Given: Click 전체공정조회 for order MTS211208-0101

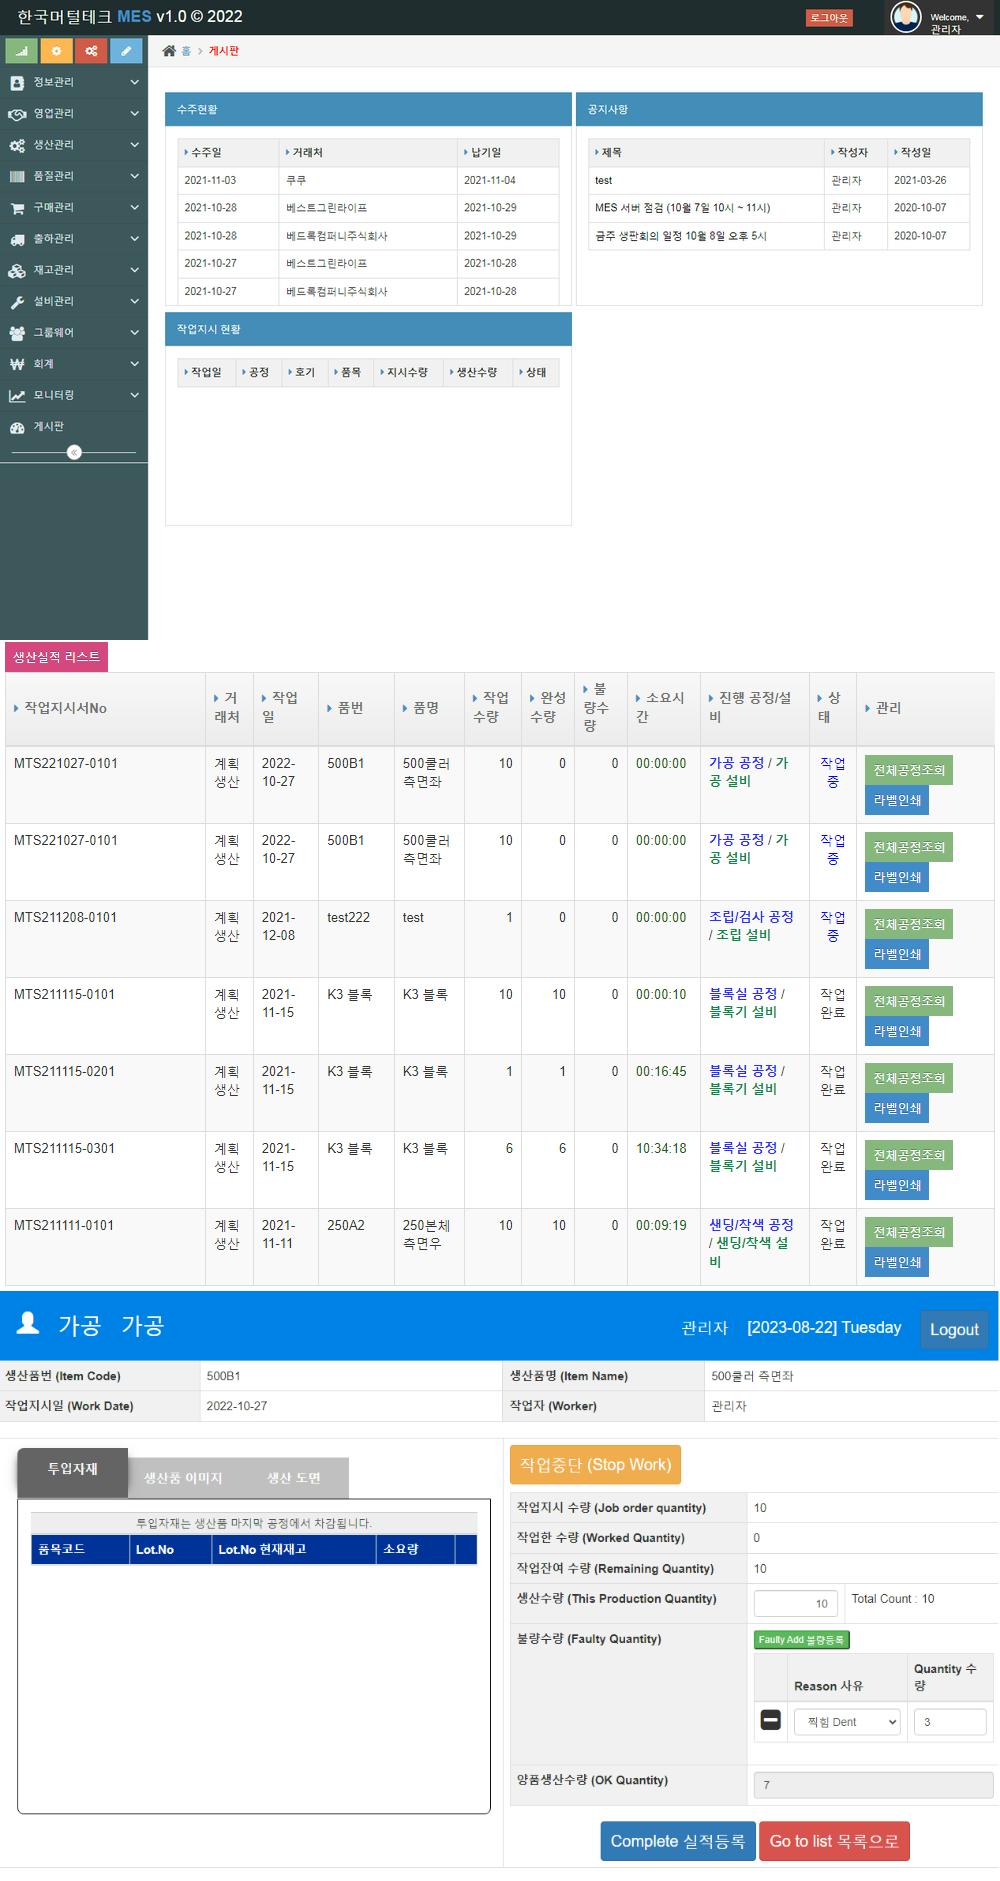Looking at the screenshot, I should [x=908, y=924].
